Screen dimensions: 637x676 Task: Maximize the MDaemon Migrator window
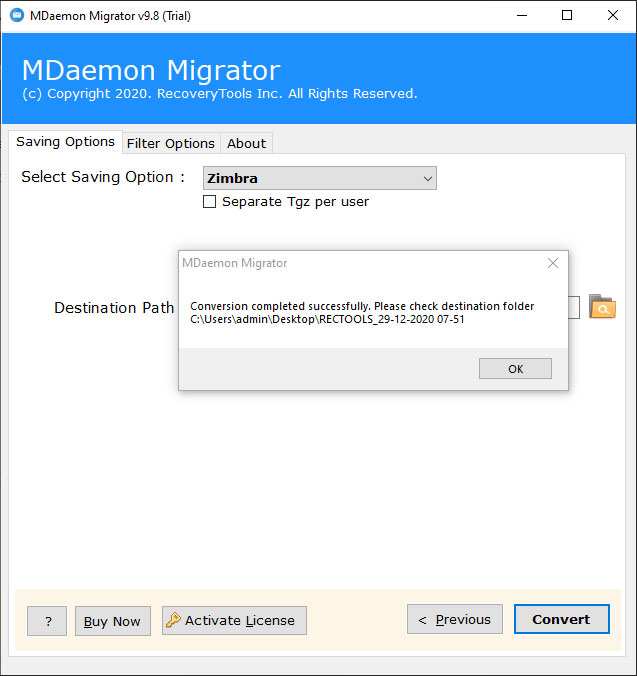pos(567,16)
